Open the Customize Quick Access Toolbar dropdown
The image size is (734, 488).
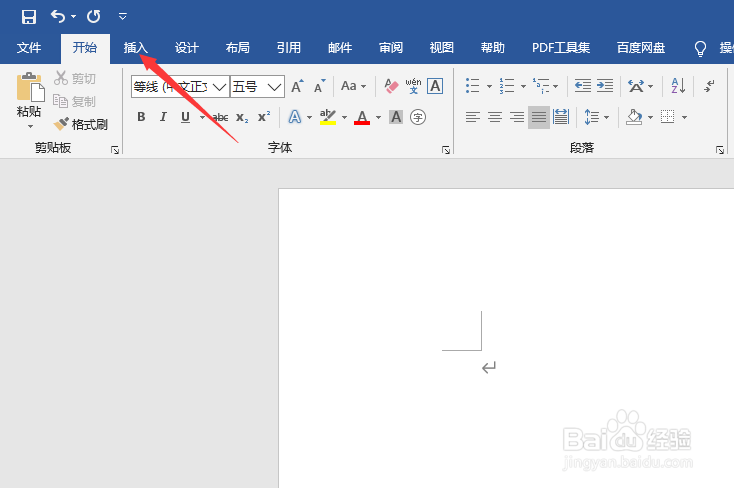(x=123, y=17)
